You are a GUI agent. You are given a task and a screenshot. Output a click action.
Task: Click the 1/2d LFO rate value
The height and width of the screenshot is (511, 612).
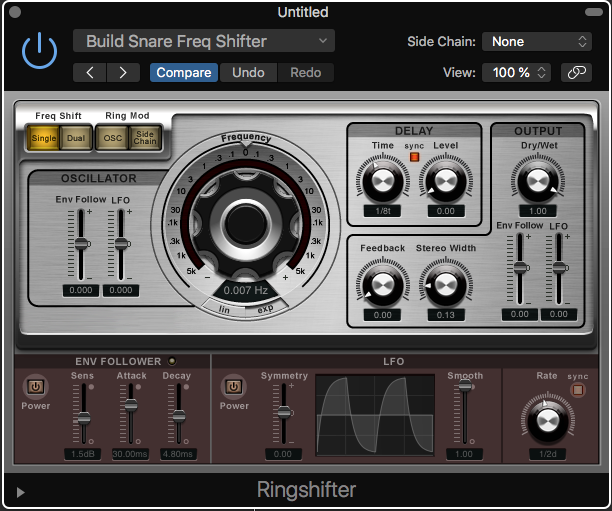click(x=548, y=454)
